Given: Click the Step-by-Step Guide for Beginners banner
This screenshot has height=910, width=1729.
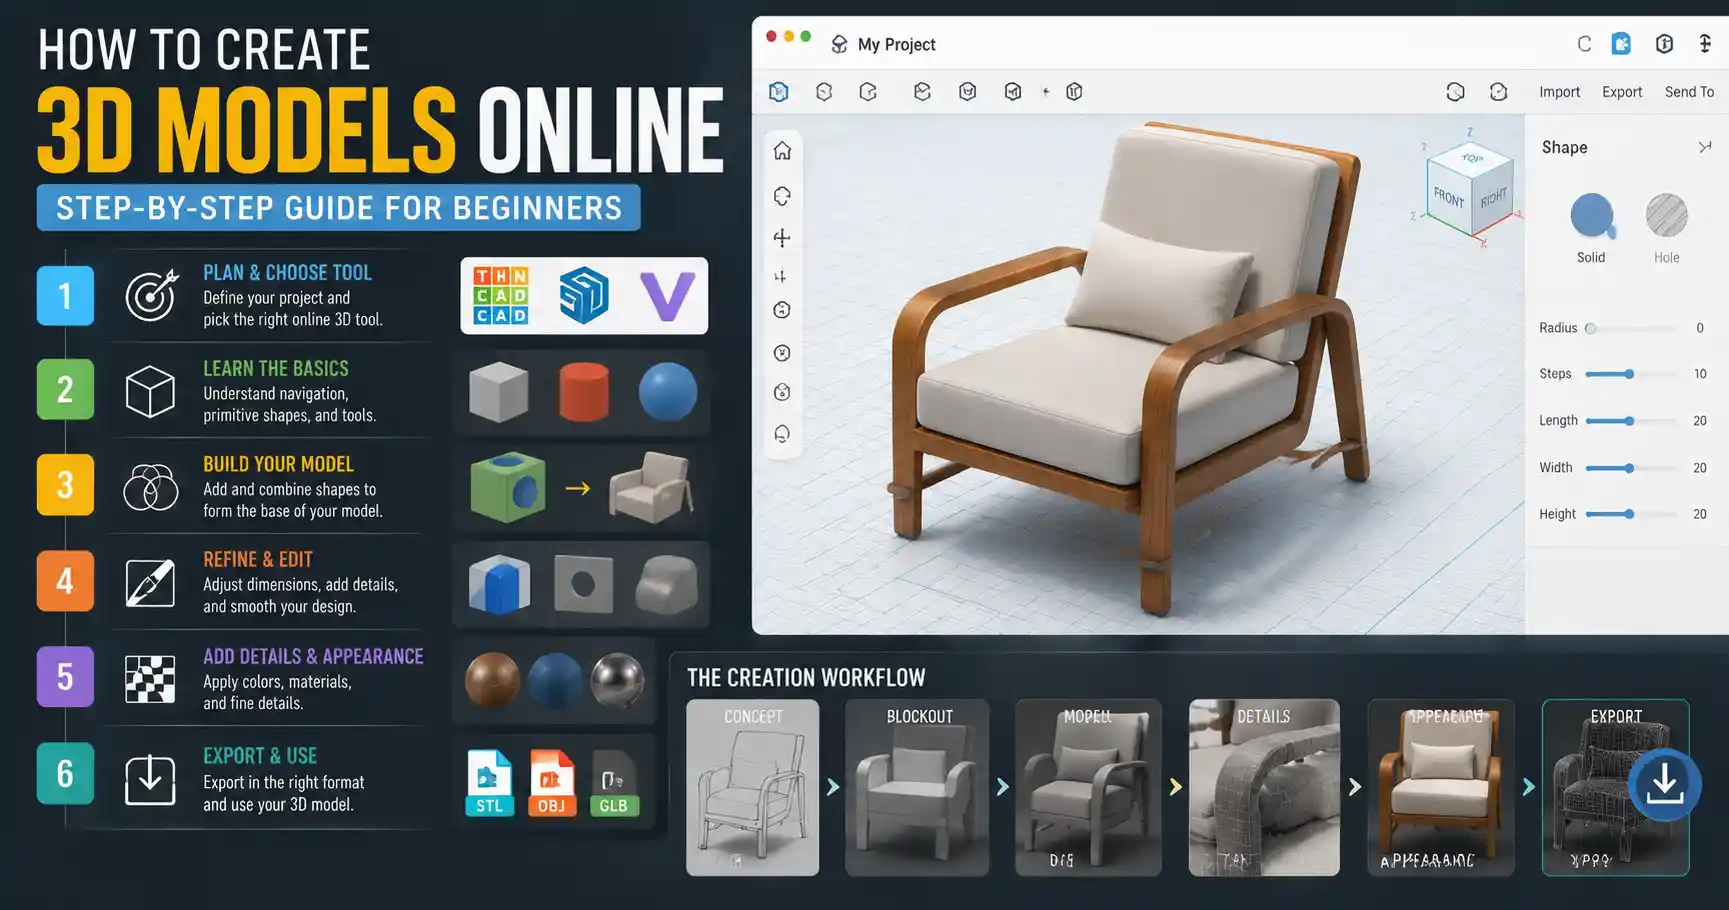Looking at the screenshot, I should pos(339,208).
